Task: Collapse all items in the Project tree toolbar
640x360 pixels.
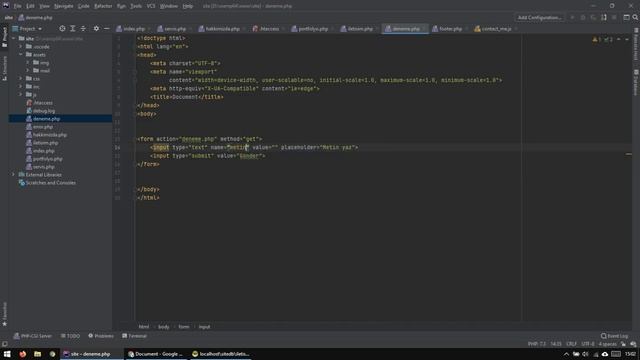Action: (x=83, y=29)
